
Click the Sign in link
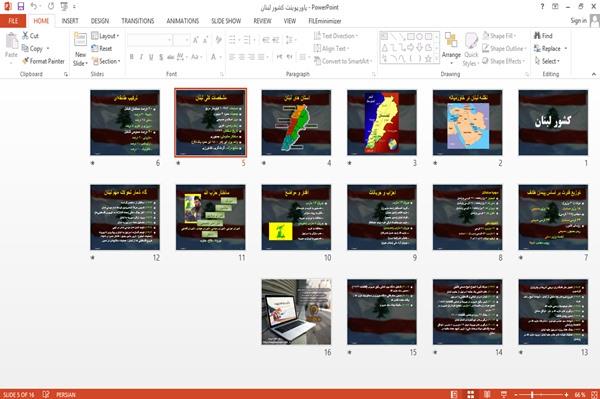[578, 21]
